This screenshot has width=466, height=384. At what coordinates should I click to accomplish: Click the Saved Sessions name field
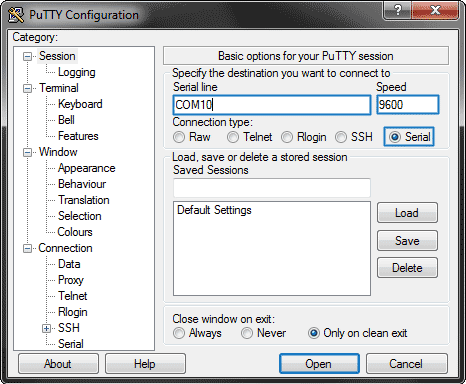pyautogui.click(x=272, y=188)
